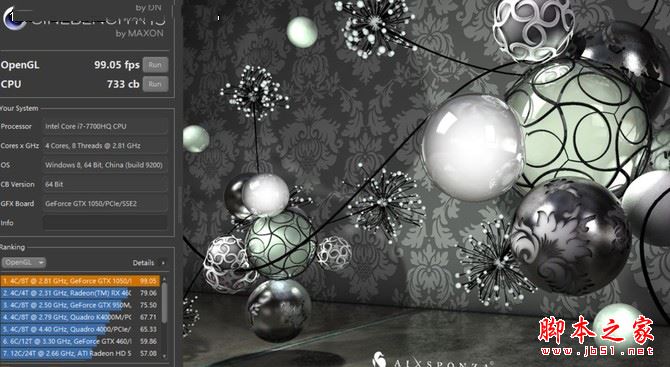Click the Info input field
Viewport: 670px width, 367px height.
click(105, 223)
